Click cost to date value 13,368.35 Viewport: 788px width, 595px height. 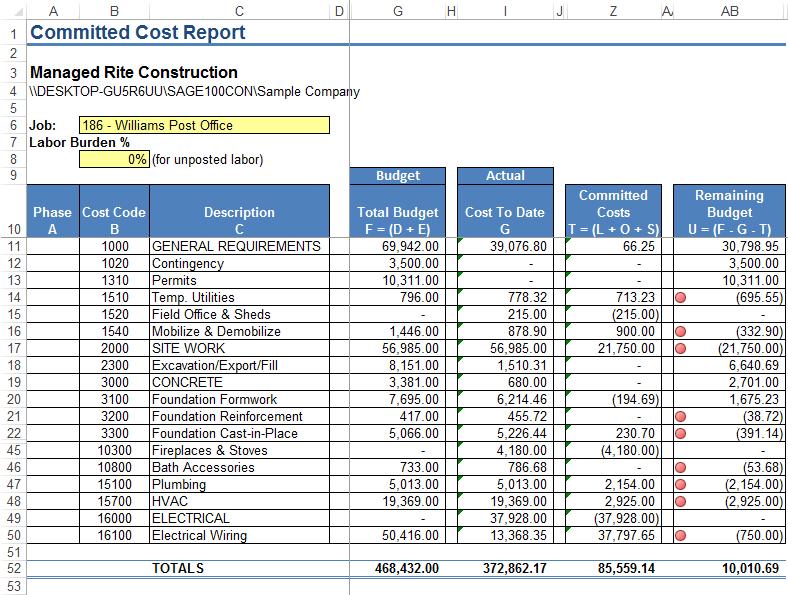(505, 535)
